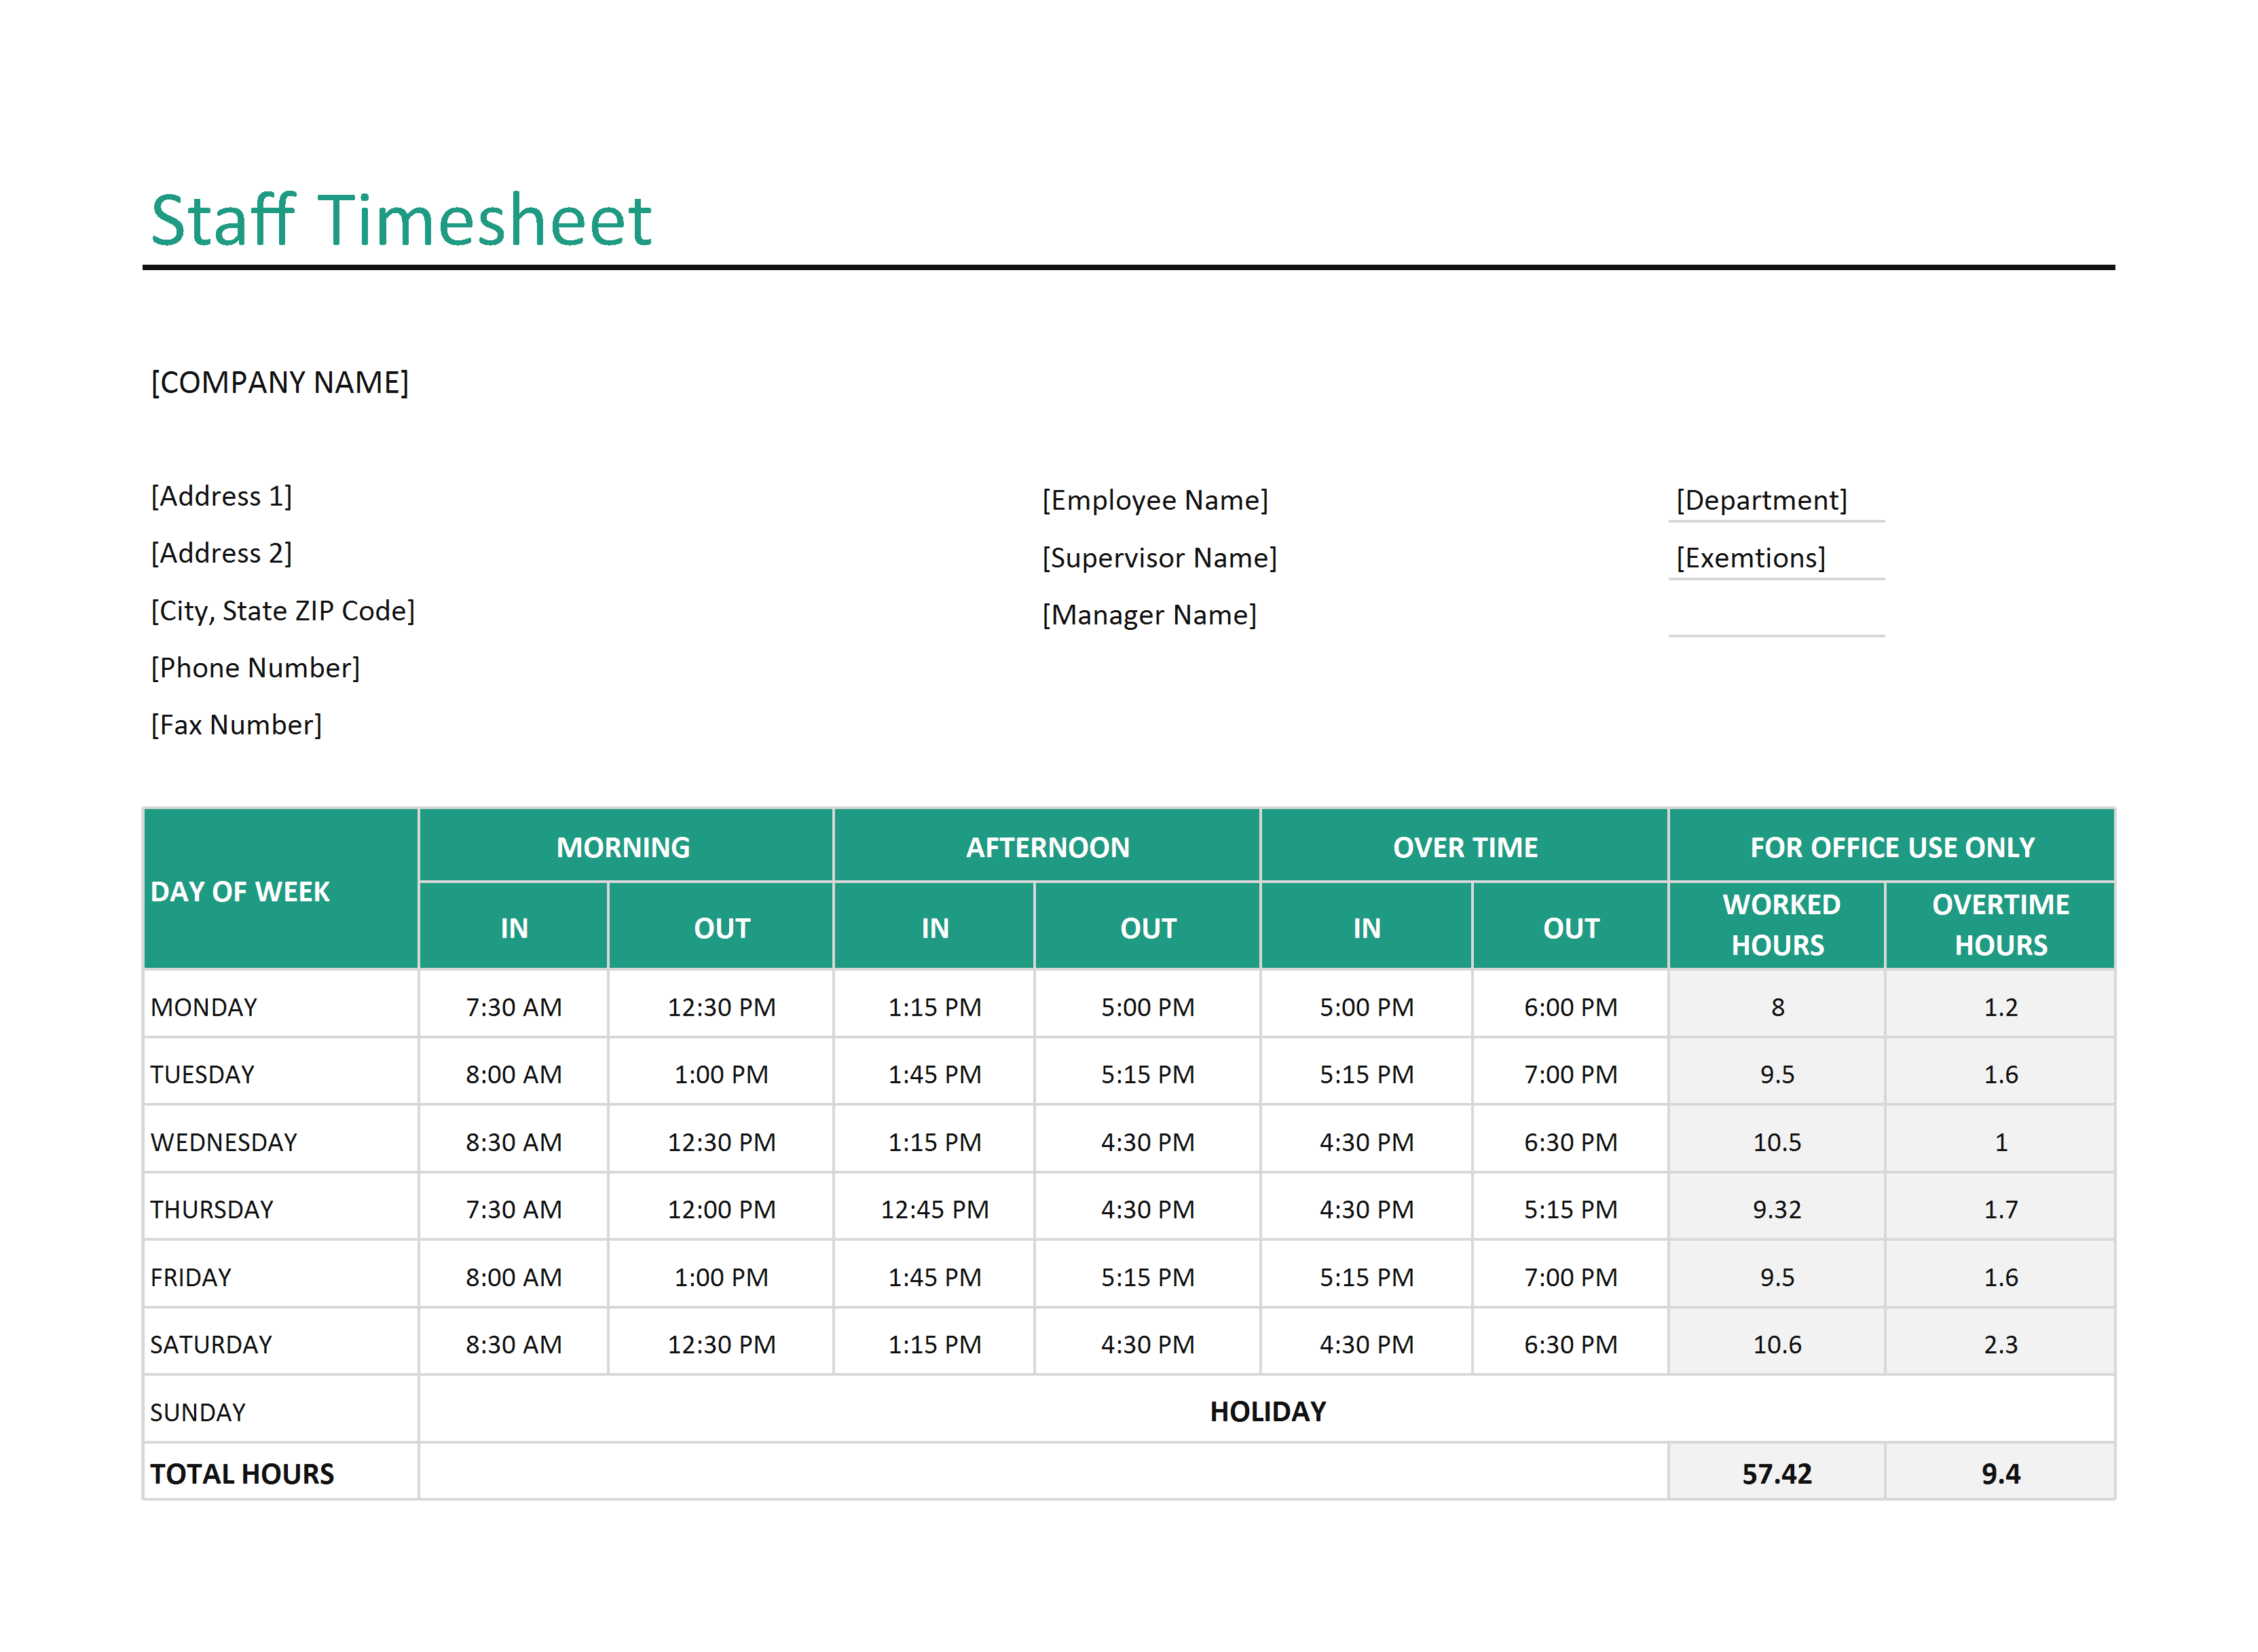This screenshot has height=1652, width=2258.
Task: Click the OVERTIME HOURS subheader
Action: [2001, 925]
